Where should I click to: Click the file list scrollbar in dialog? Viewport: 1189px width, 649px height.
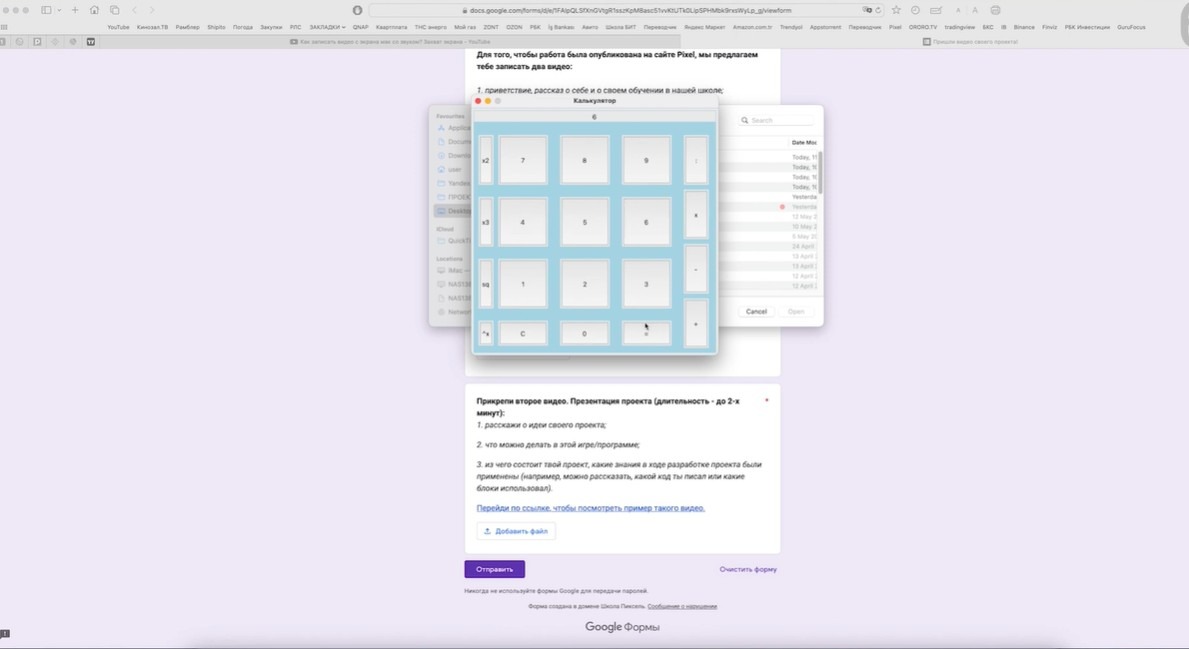[820, 170]
